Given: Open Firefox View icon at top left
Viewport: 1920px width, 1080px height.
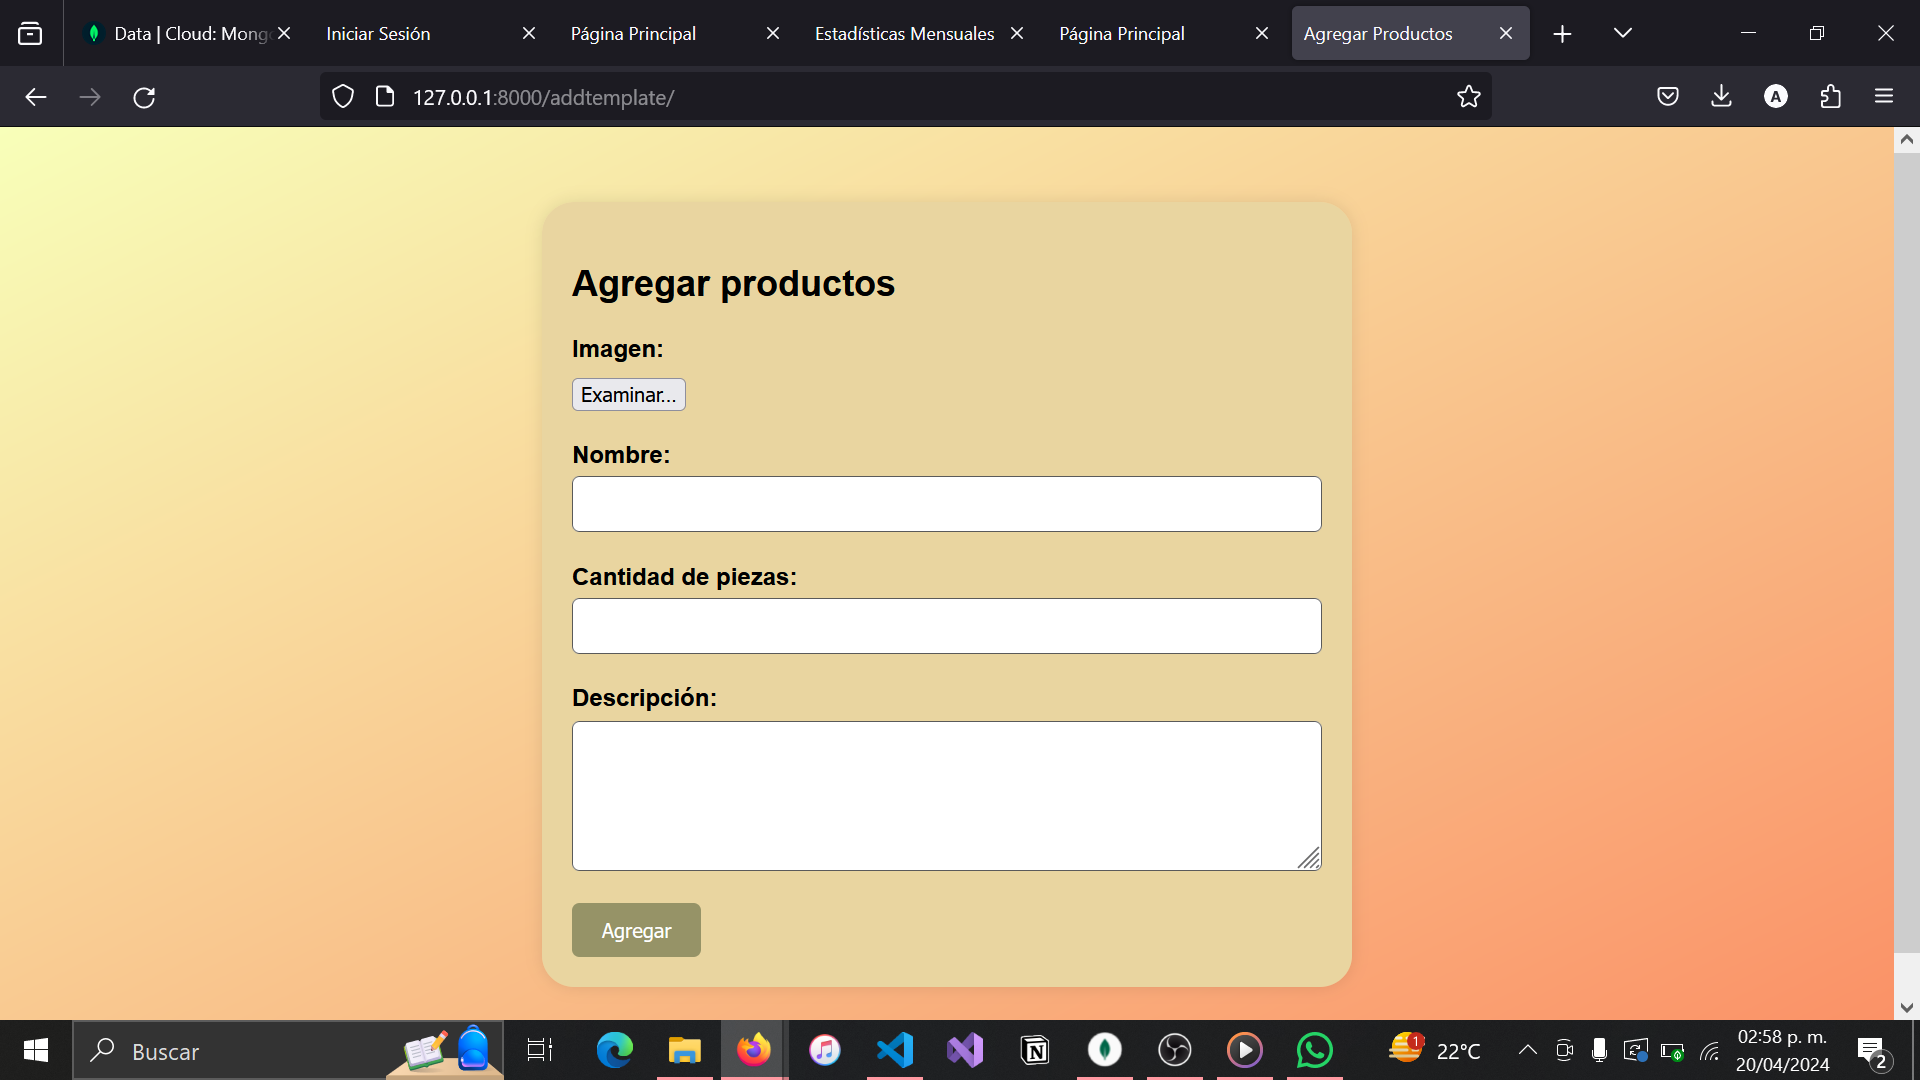Looking at the screenshot, I should pos(30,33).
